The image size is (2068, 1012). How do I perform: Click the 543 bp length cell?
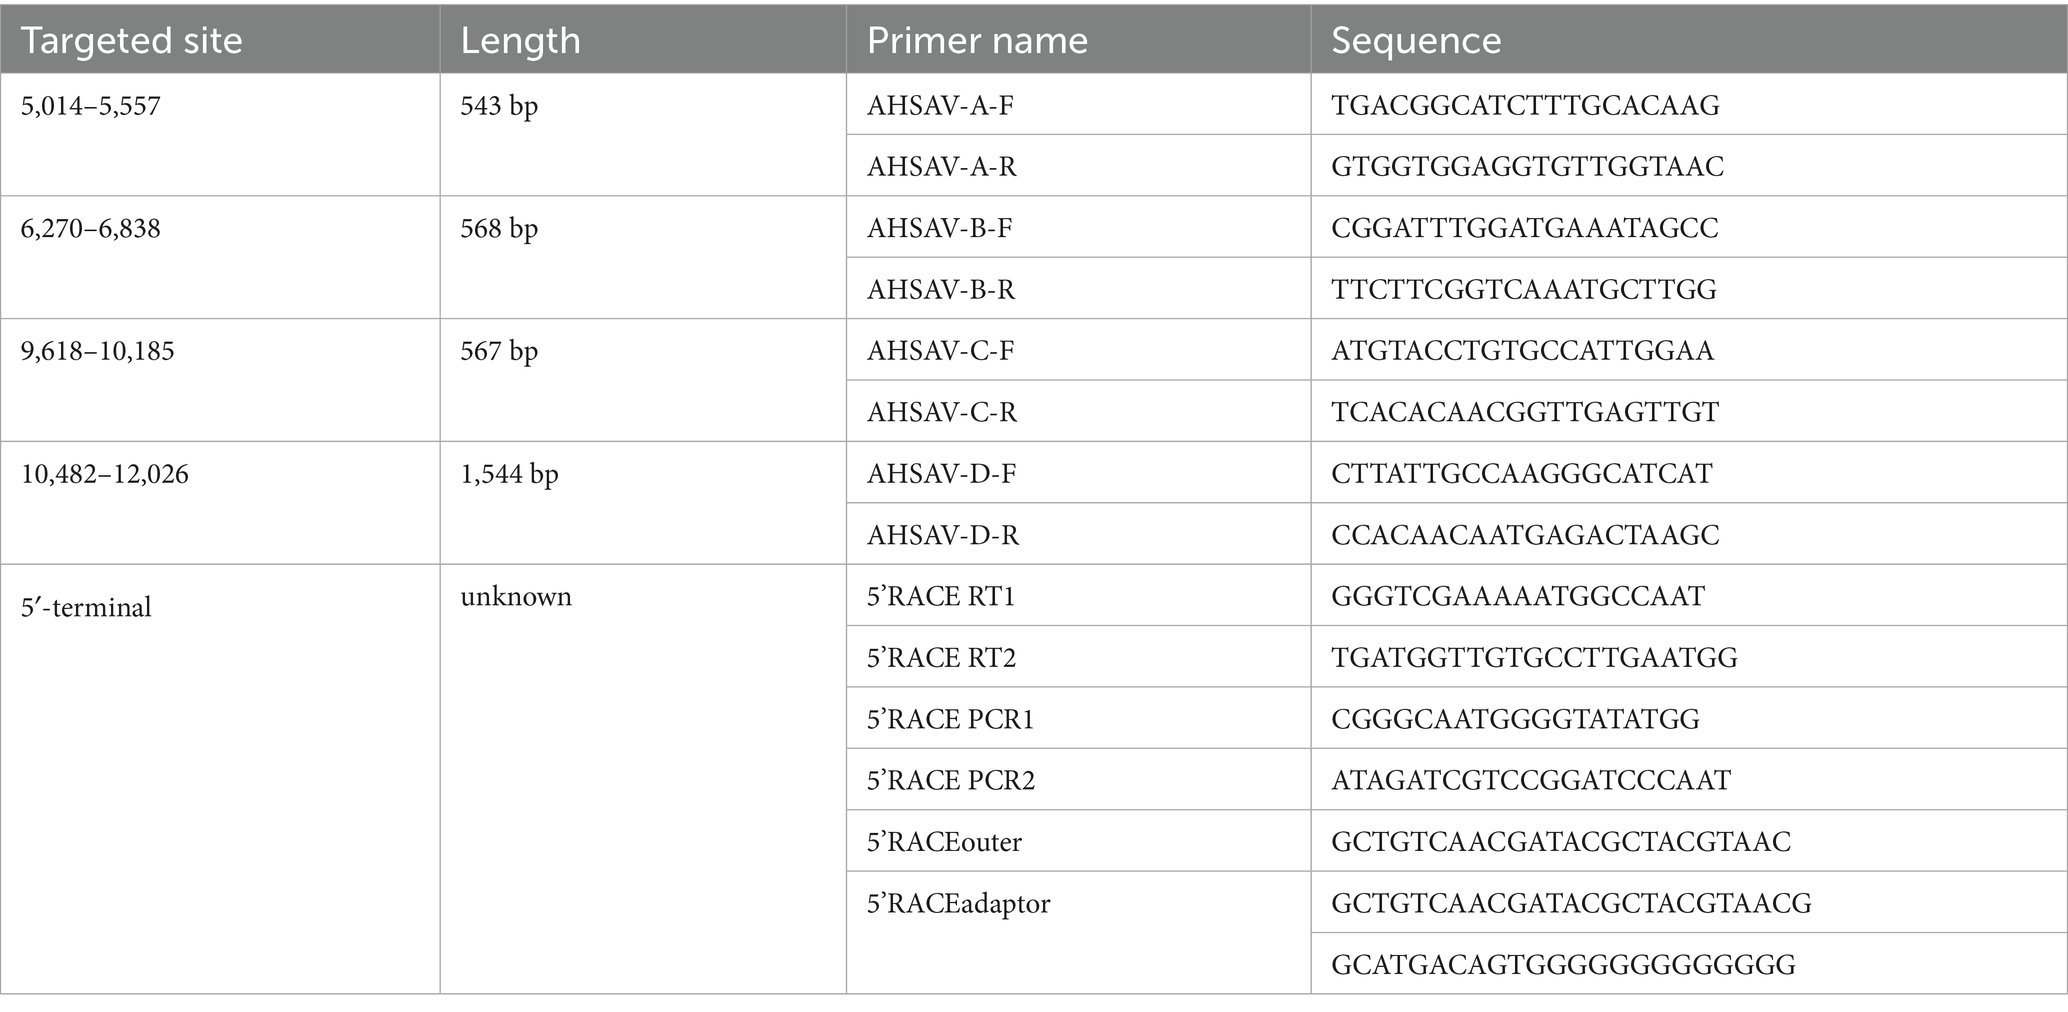click(x=643, y=135)
